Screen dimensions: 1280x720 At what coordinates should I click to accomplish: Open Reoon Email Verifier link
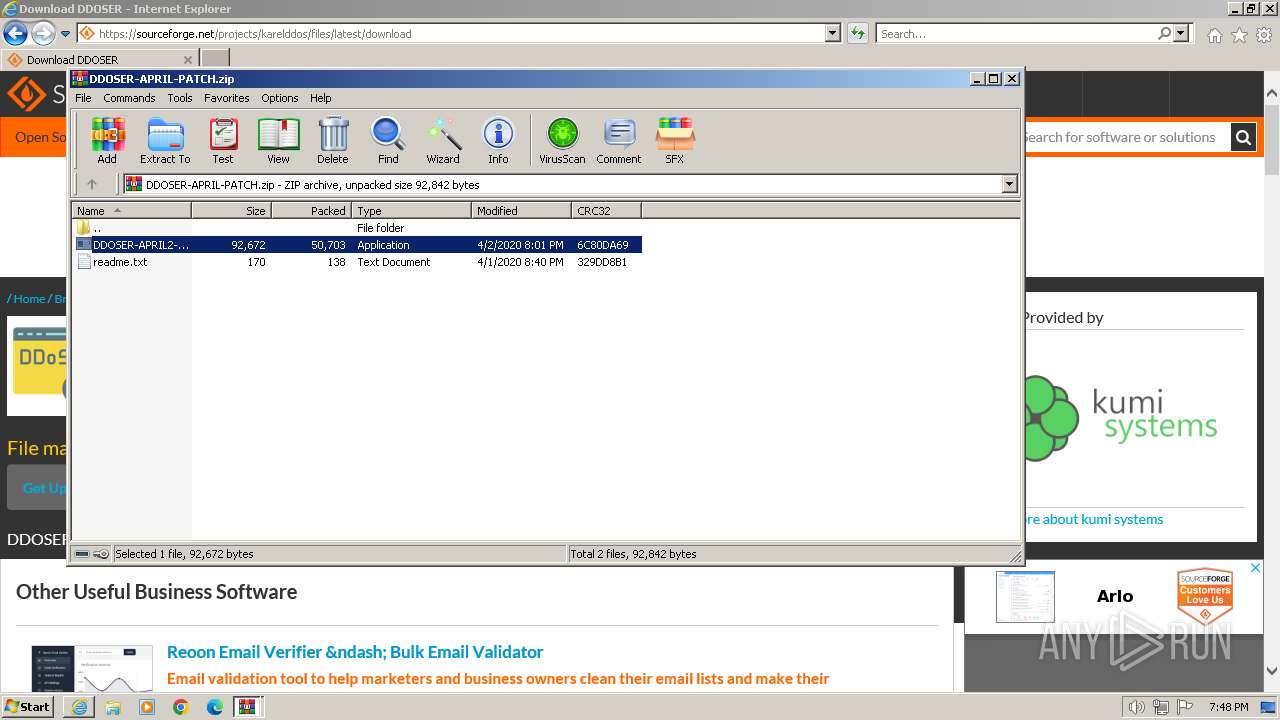355,652
